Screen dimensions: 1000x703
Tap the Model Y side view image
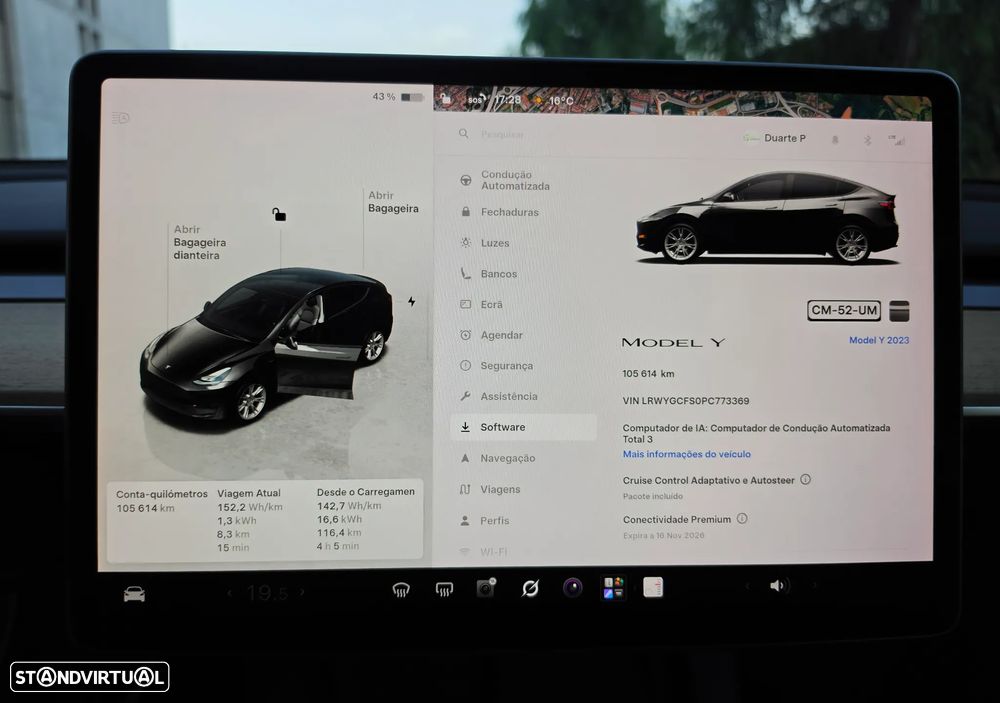click(767, 218)
